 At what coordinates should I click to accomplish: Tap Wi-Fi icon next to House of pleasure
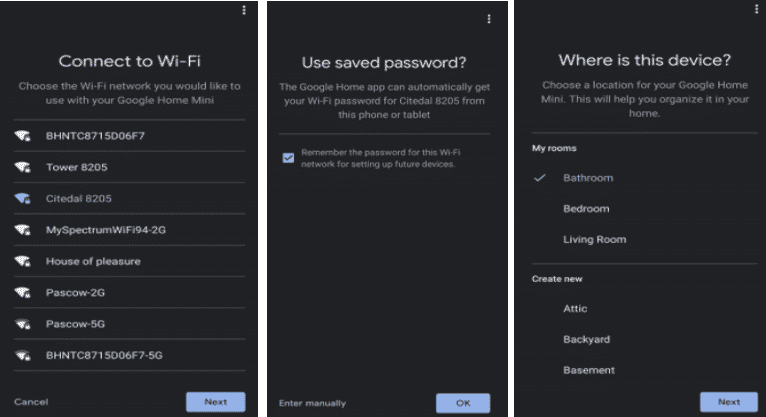[x=22, y=261]
